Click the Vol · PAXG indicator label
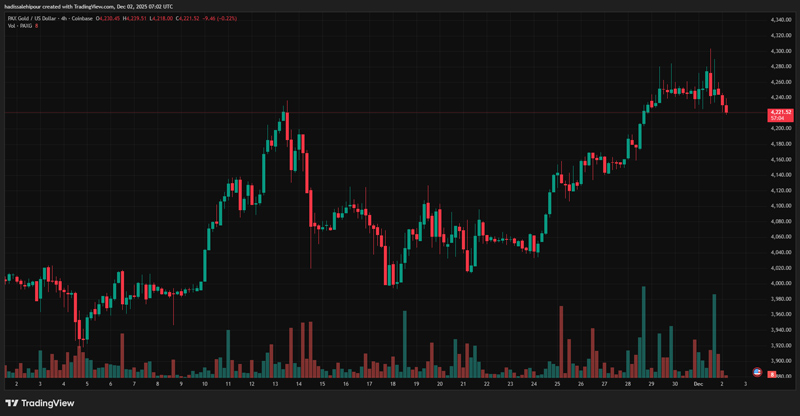The width and height of the screenshot is (800, 416). pyautogui.click(x=20, y=26)
